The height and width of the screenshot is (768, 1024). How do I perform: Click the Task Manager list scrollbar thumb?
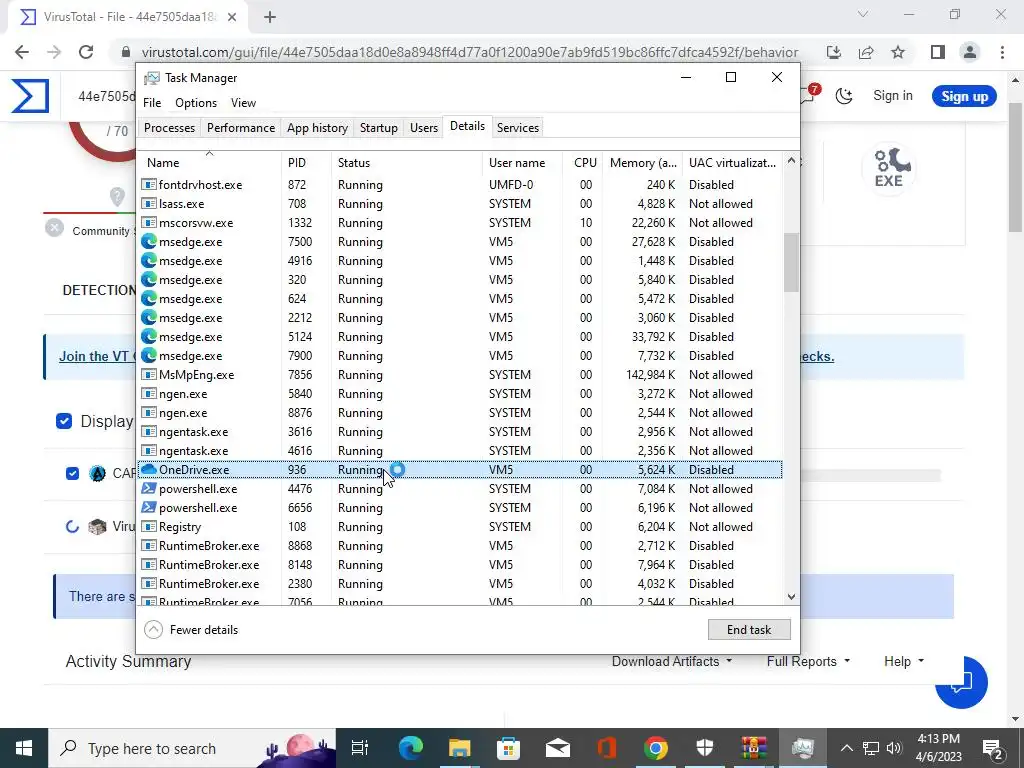pyautogui.click(x=792, y=263)
